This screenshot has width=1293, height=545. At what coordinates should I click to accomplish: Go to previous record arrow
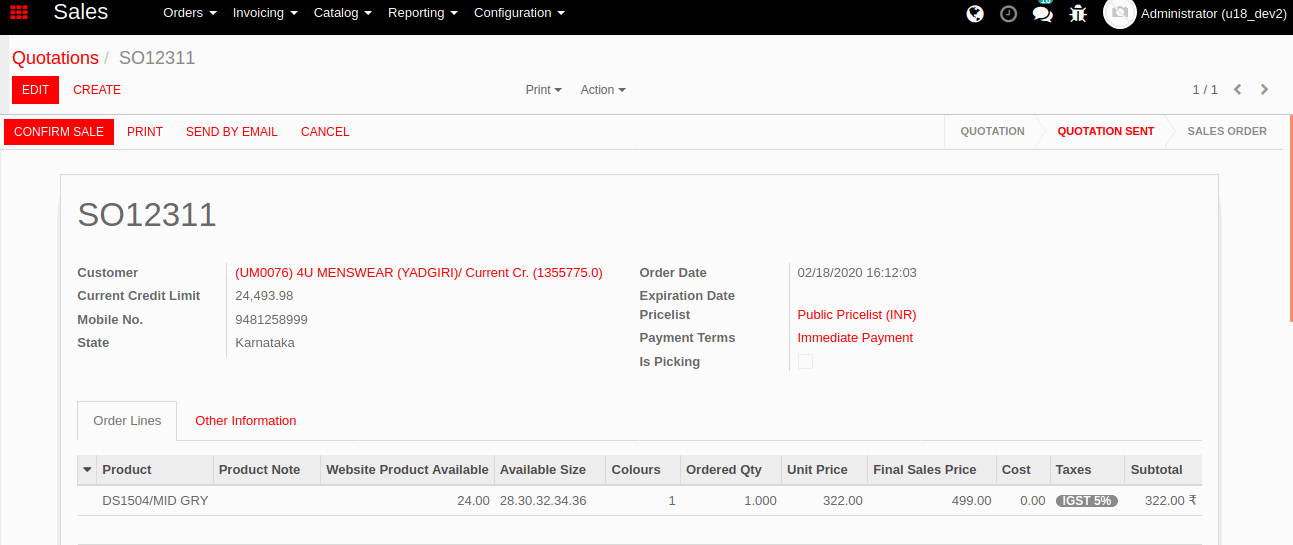click(1237, 90)
